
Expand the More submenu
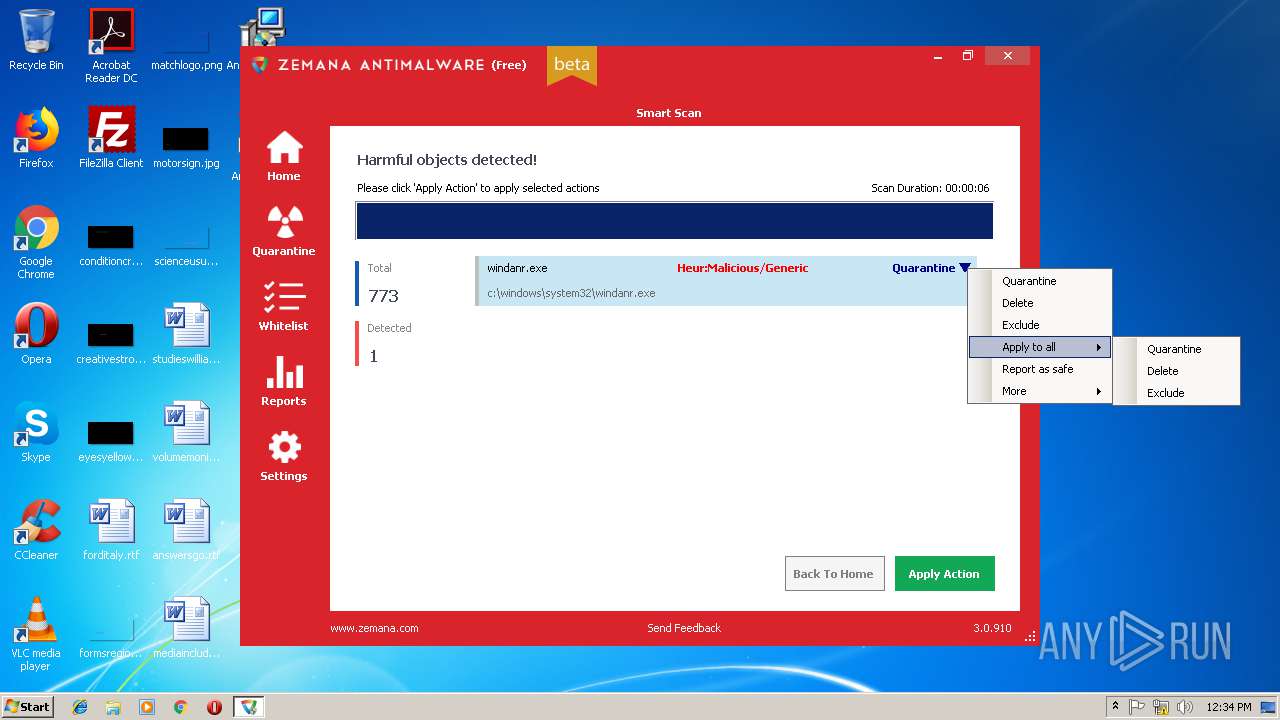tap(1040, 391)
